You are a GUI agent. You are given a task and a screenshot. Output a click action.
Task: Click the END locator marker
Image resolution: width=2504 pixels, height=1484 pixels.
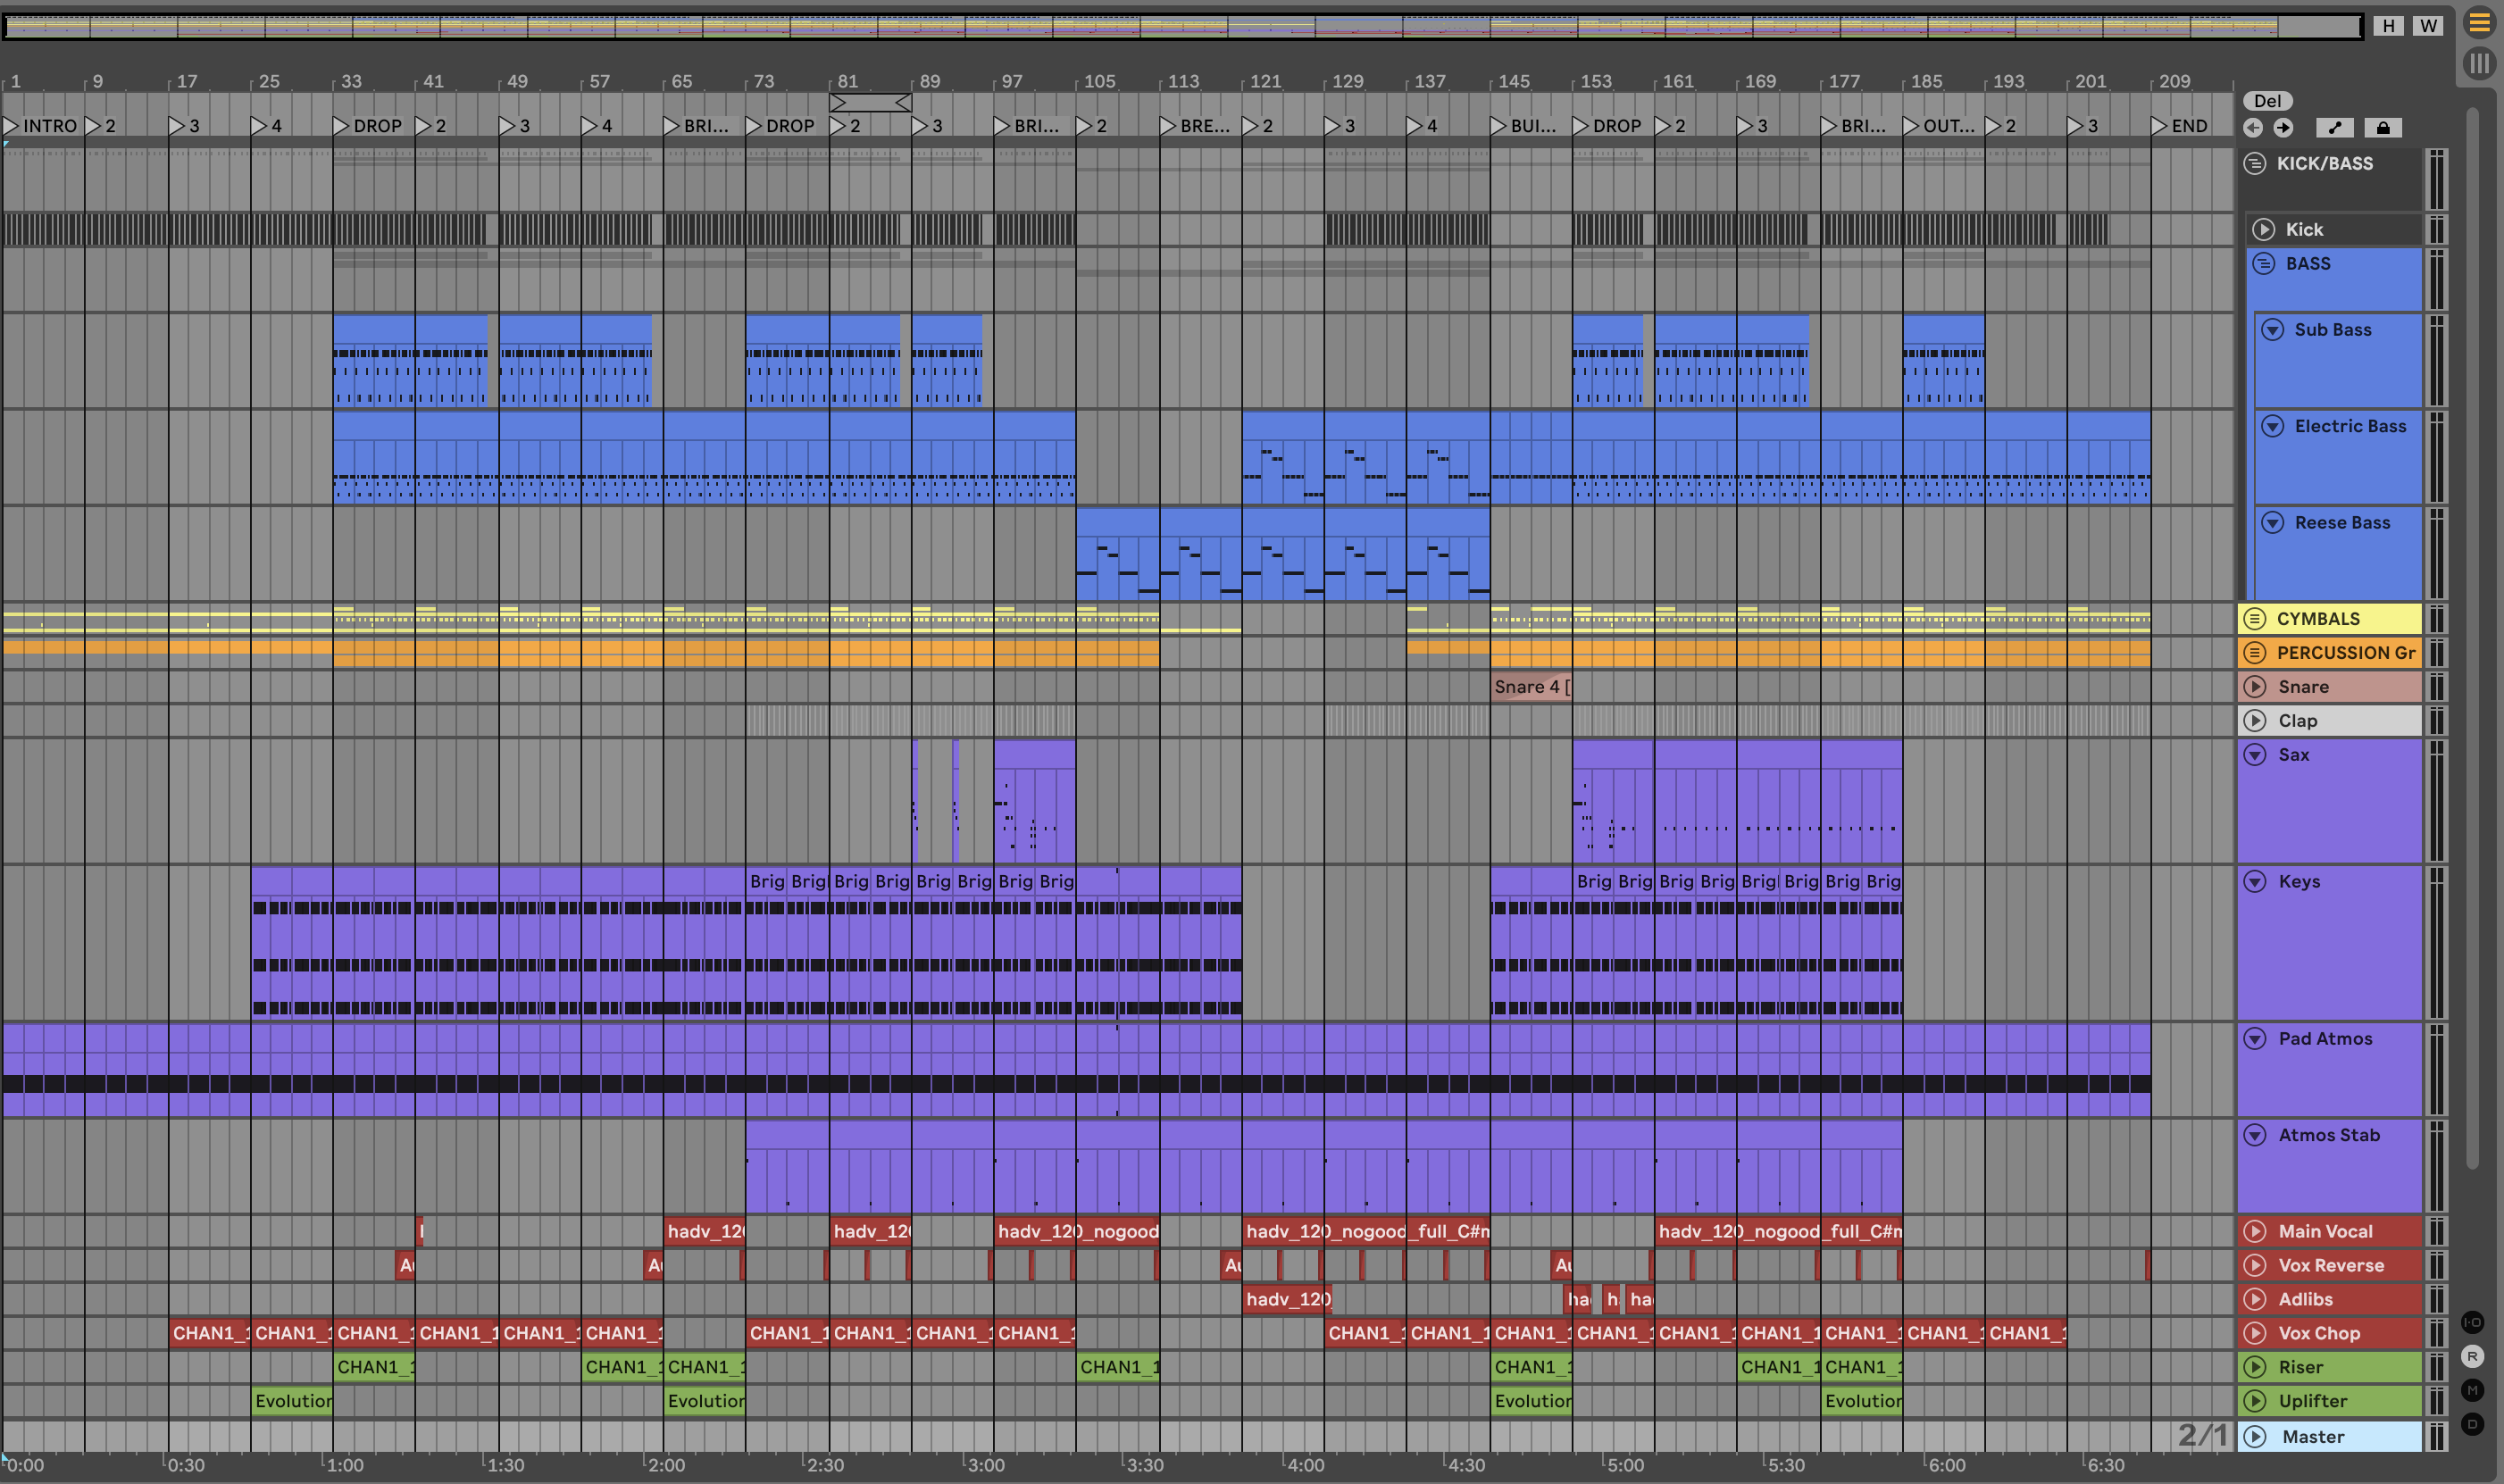[2180, 126]
